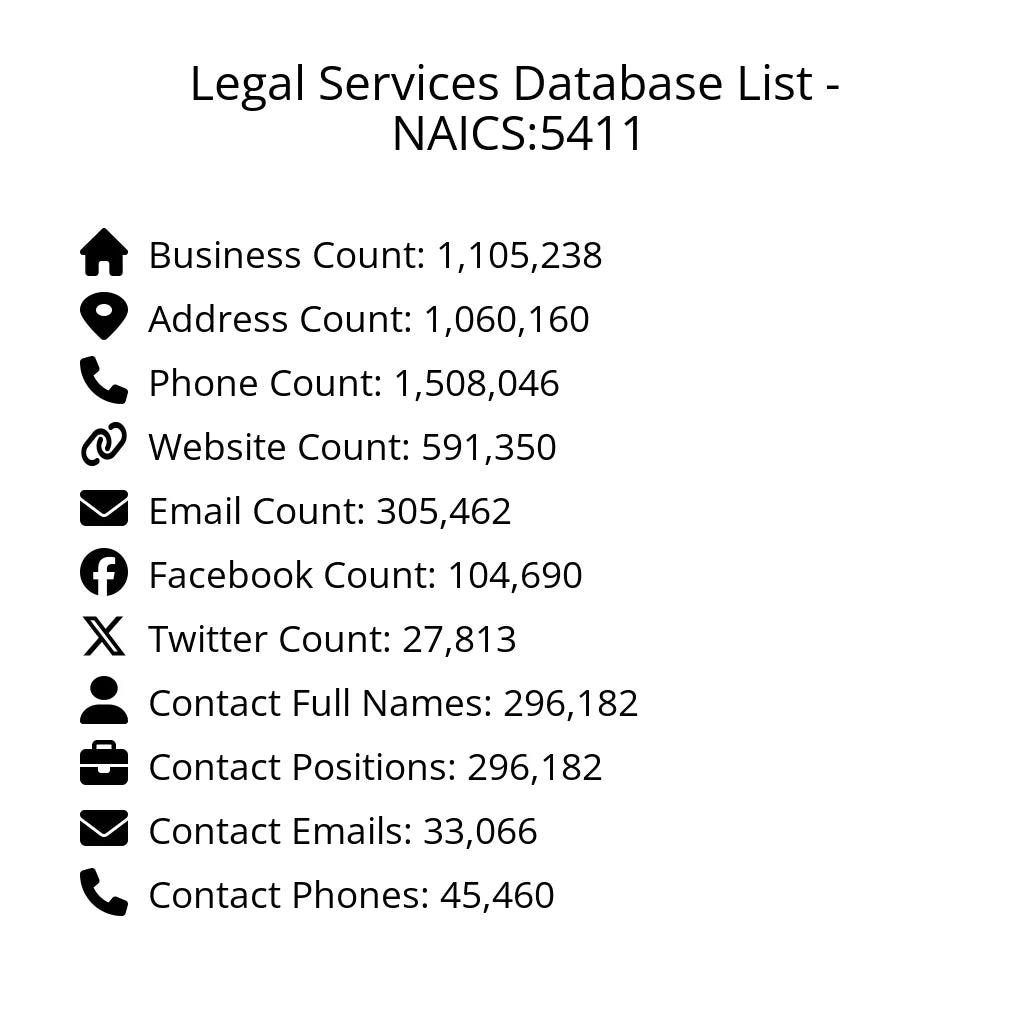Click the Website Count: 591,350 text
This screenshot has height=1024, width=1024.
(x=352, y=448)
